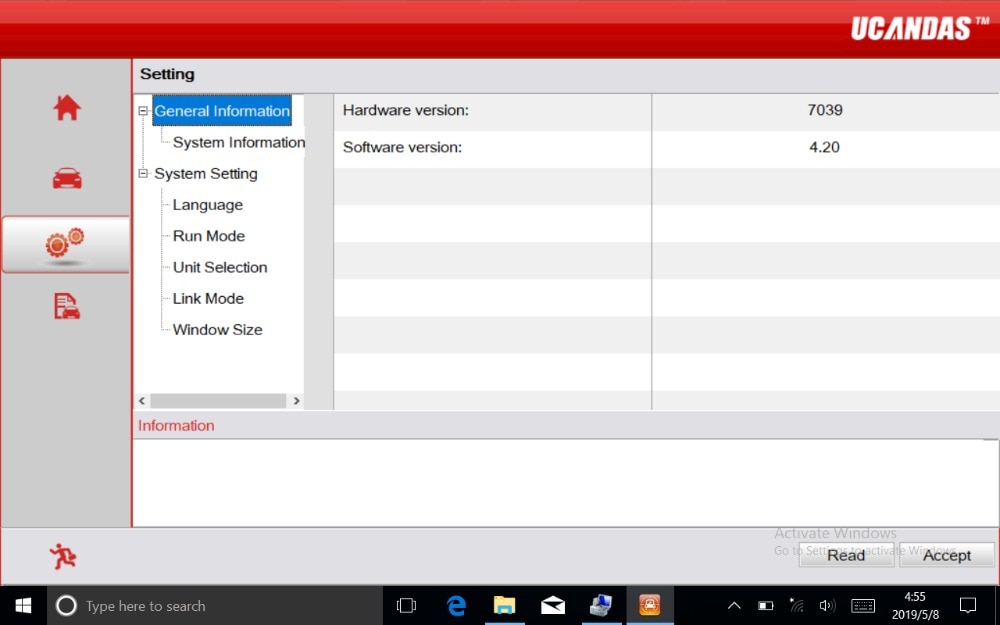Select System Information in the tree
The height and width of the screenshot is (625, 1000).
(x=239, y=142)
